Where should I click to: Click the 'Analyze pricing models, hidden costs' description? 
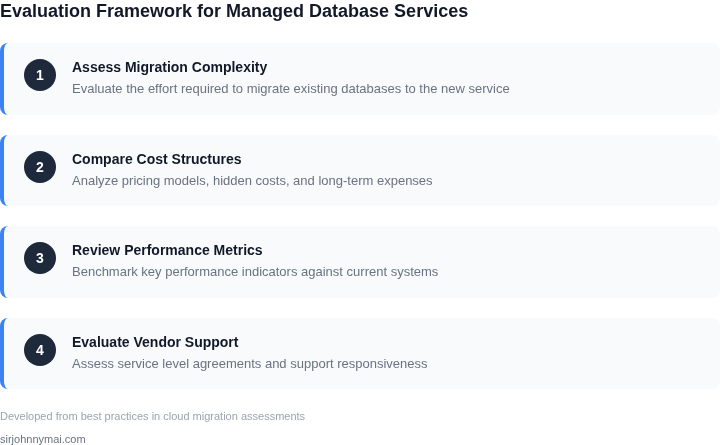click(252, 180)
